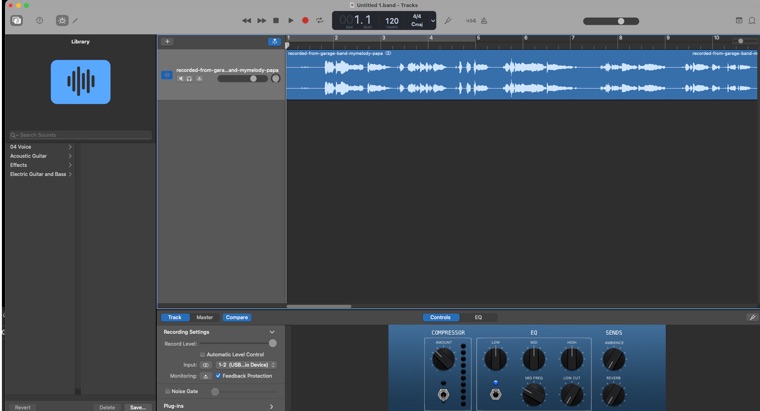Adjust the master volume slider
760x411 pixels.
(611, 21)
